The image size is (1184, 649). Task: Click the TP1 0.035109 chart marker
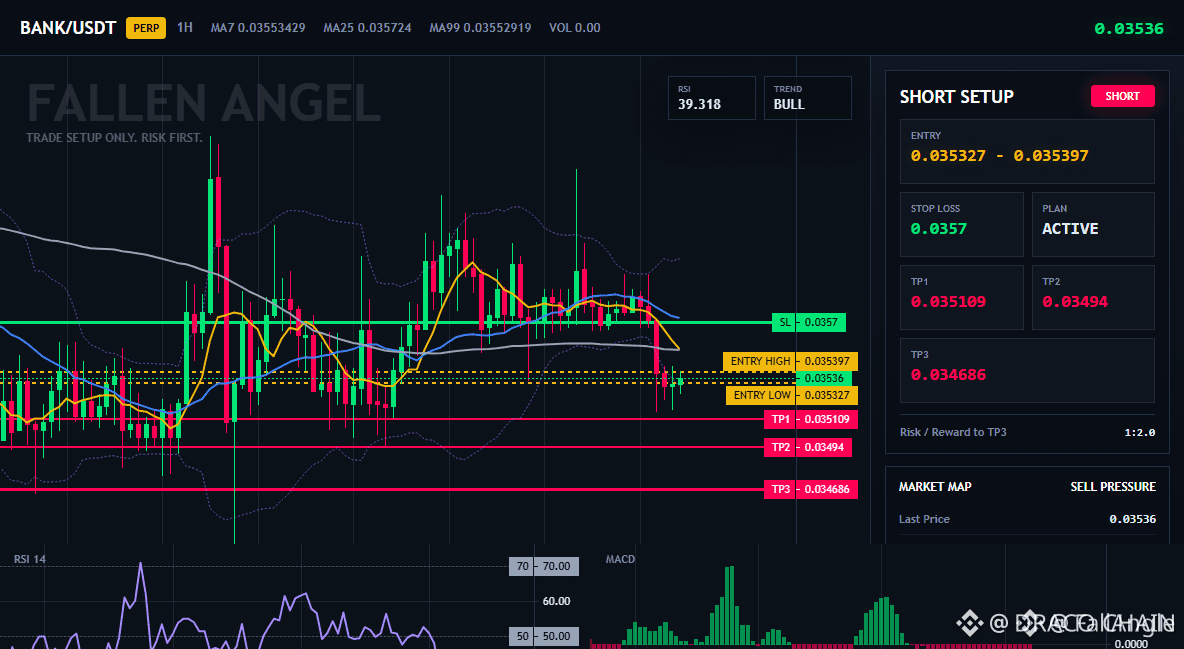pos(810,419)
